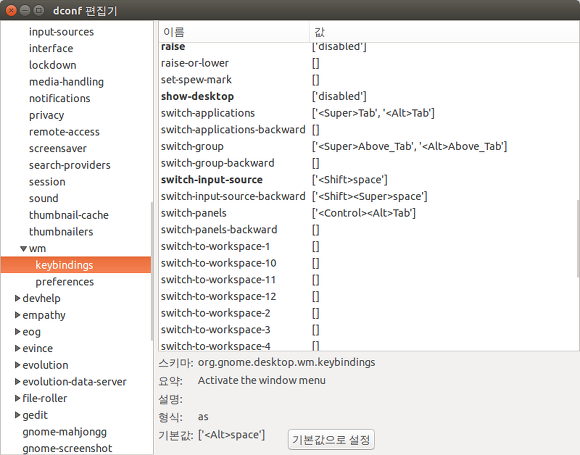Edit the '<Super>Tab', '<Alt>Tab' value

click(373, 113)
